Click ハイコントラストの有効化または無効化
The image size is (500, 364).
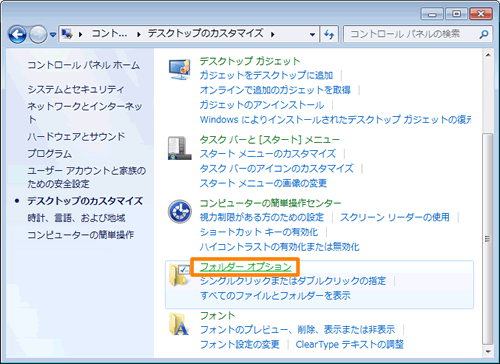(279, 247)
